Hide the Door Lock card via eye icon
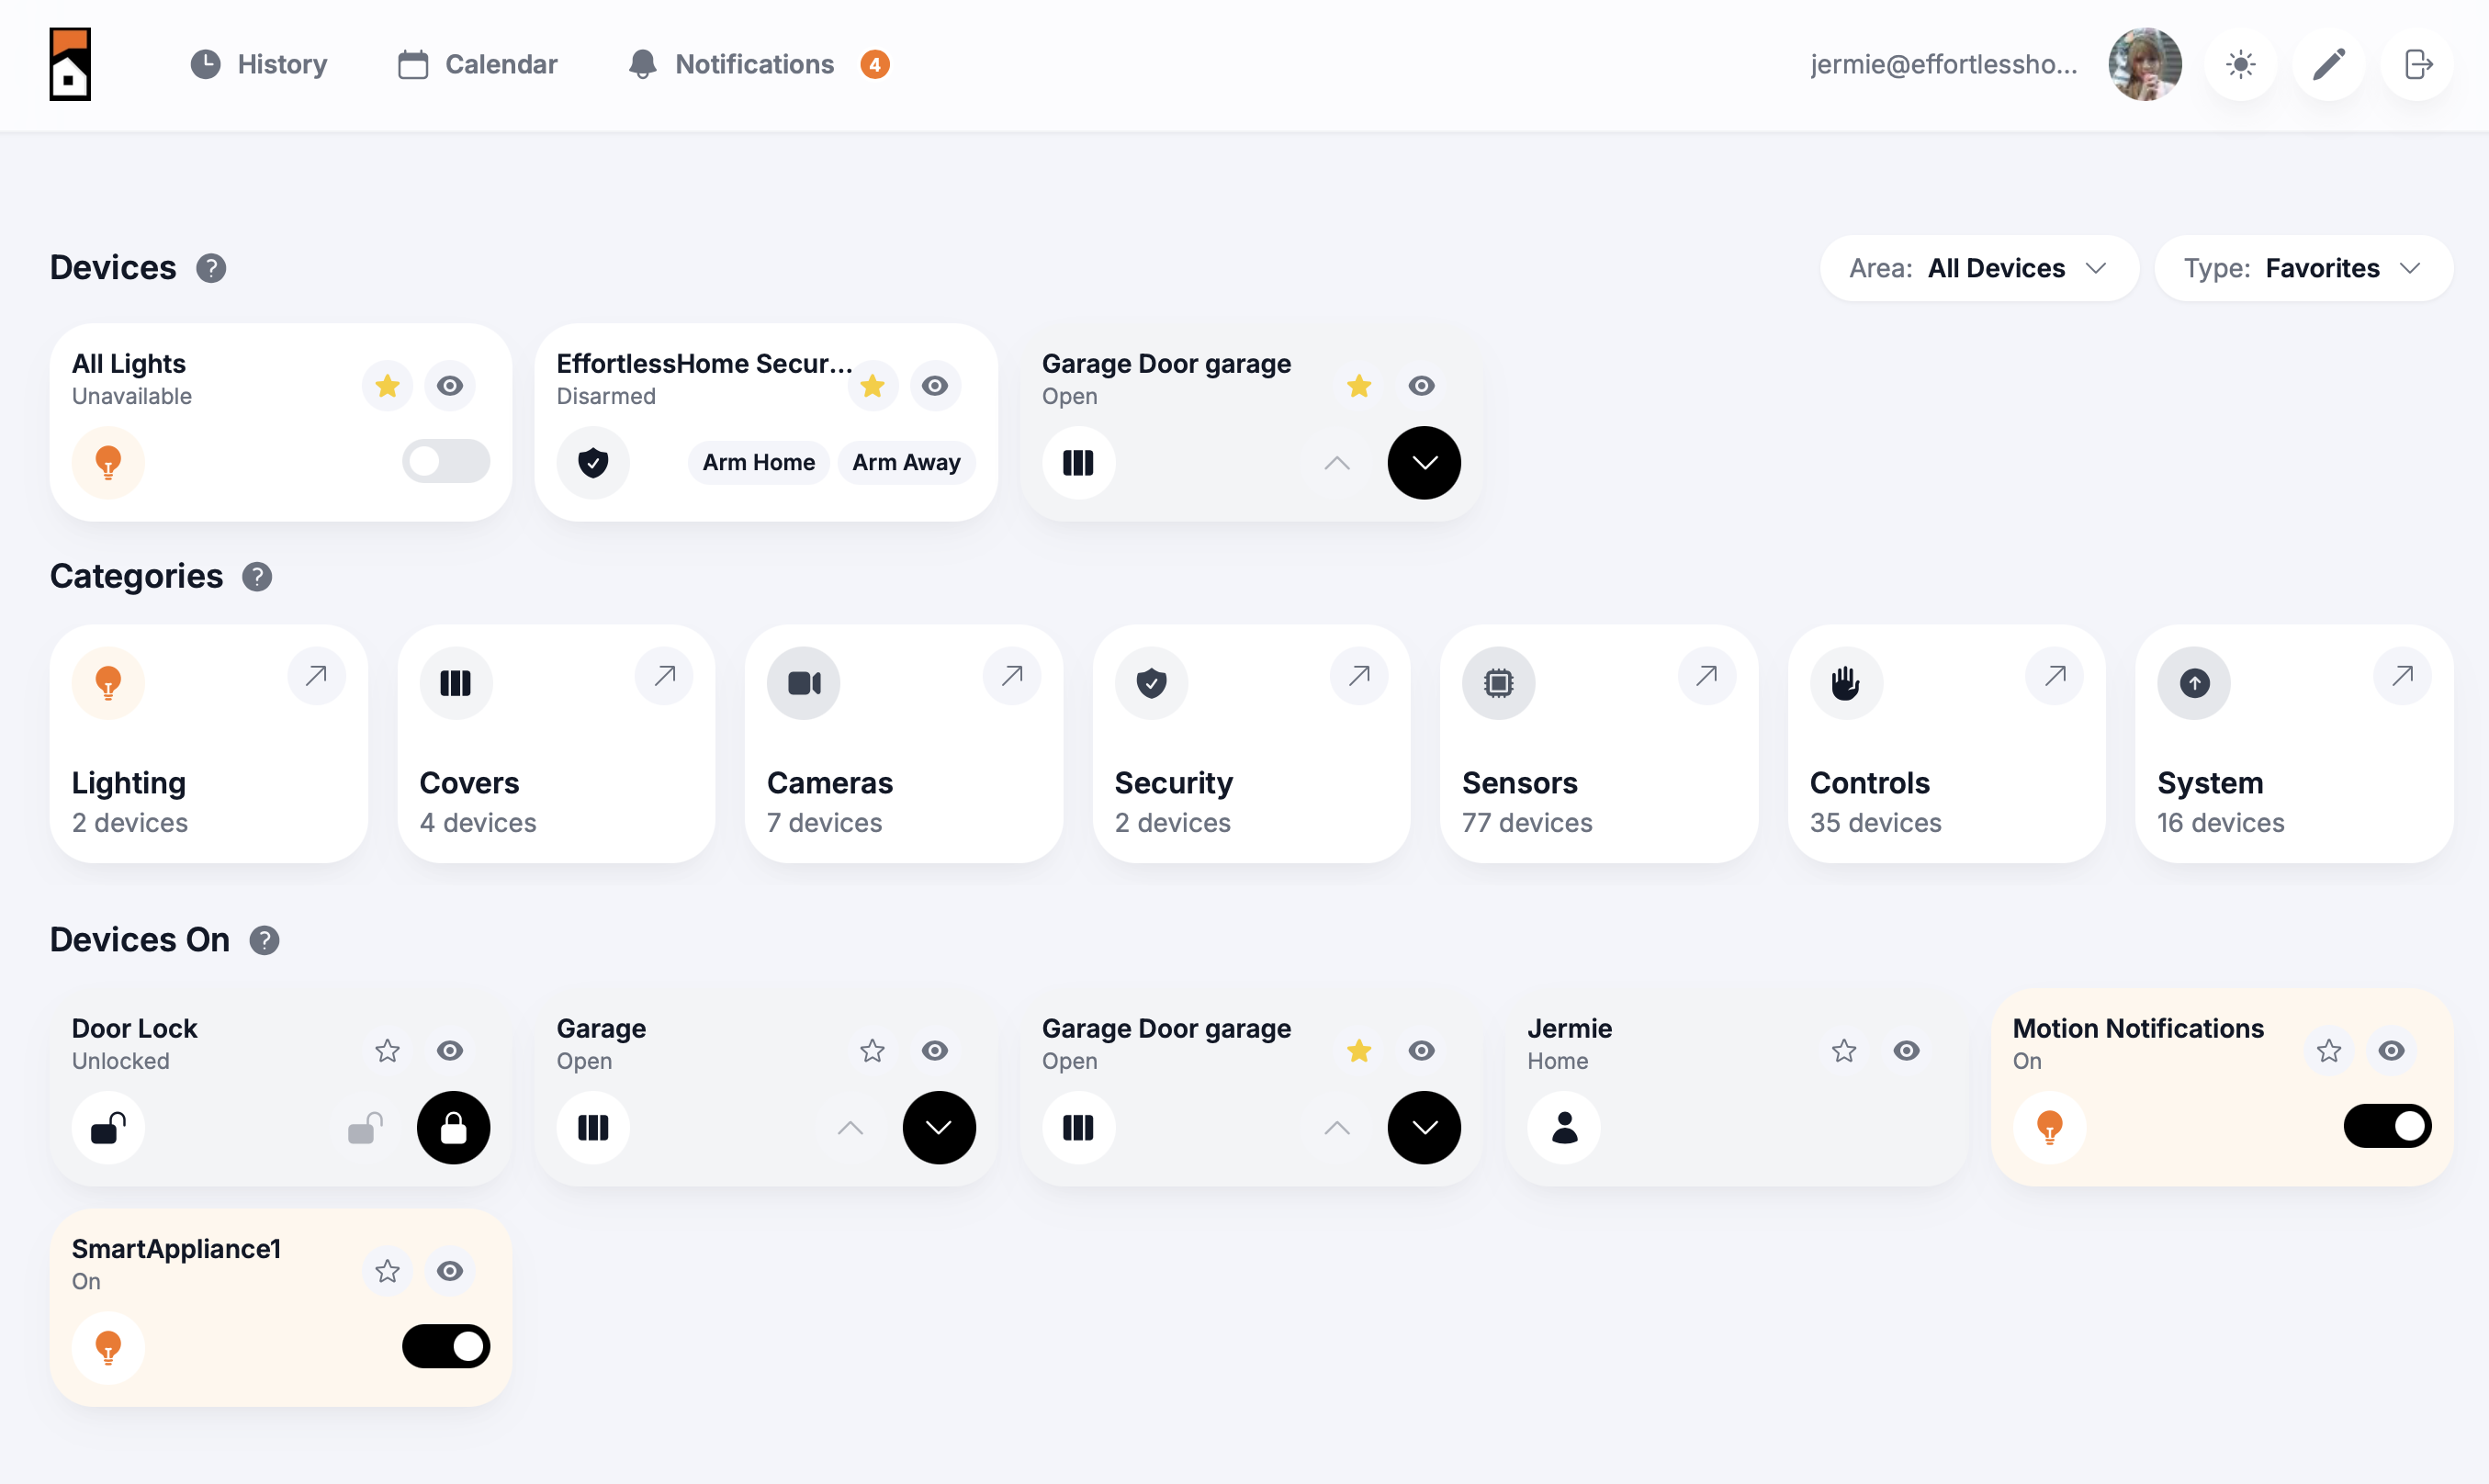Screen dimensions: 2489x1484 click(x=450, y=1050)
